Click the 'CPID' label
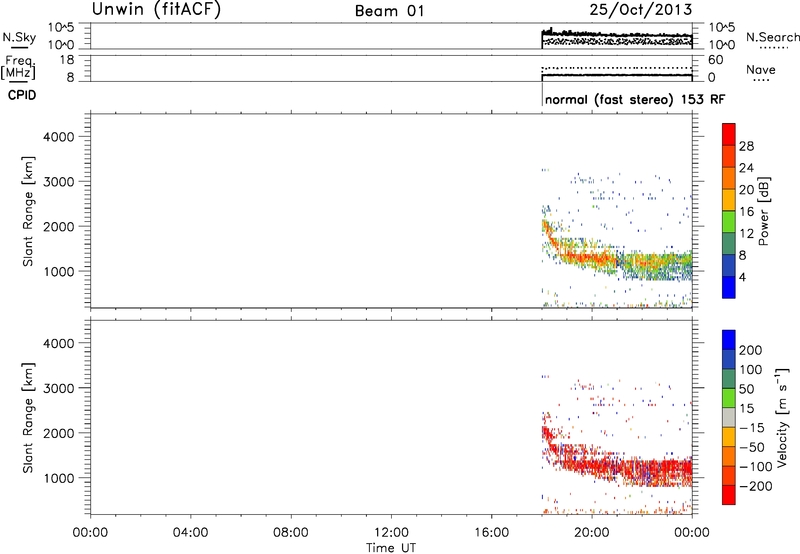Screen dimensions: 800x554 22,95
